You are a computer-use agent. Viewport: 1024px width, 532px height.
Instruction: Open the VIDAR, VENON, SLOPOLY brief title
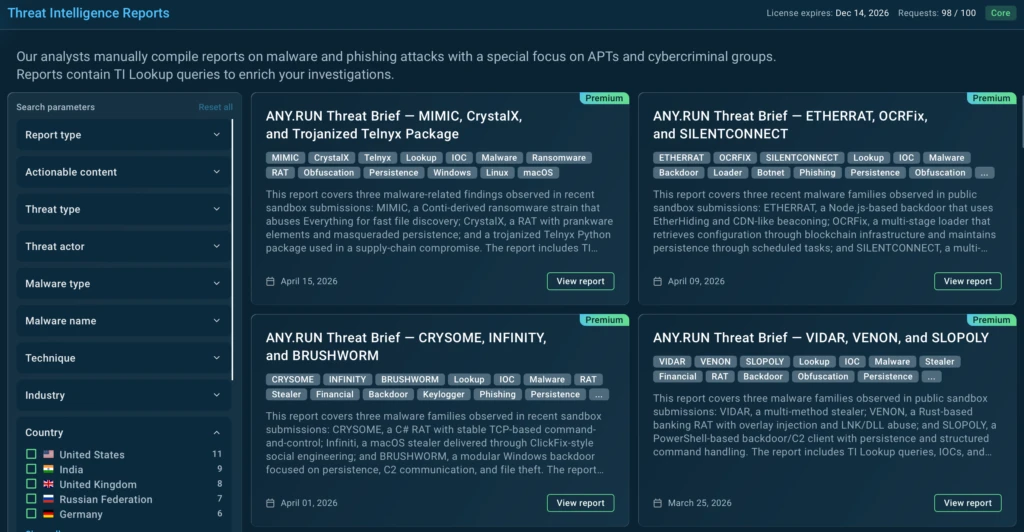[821, 338]
